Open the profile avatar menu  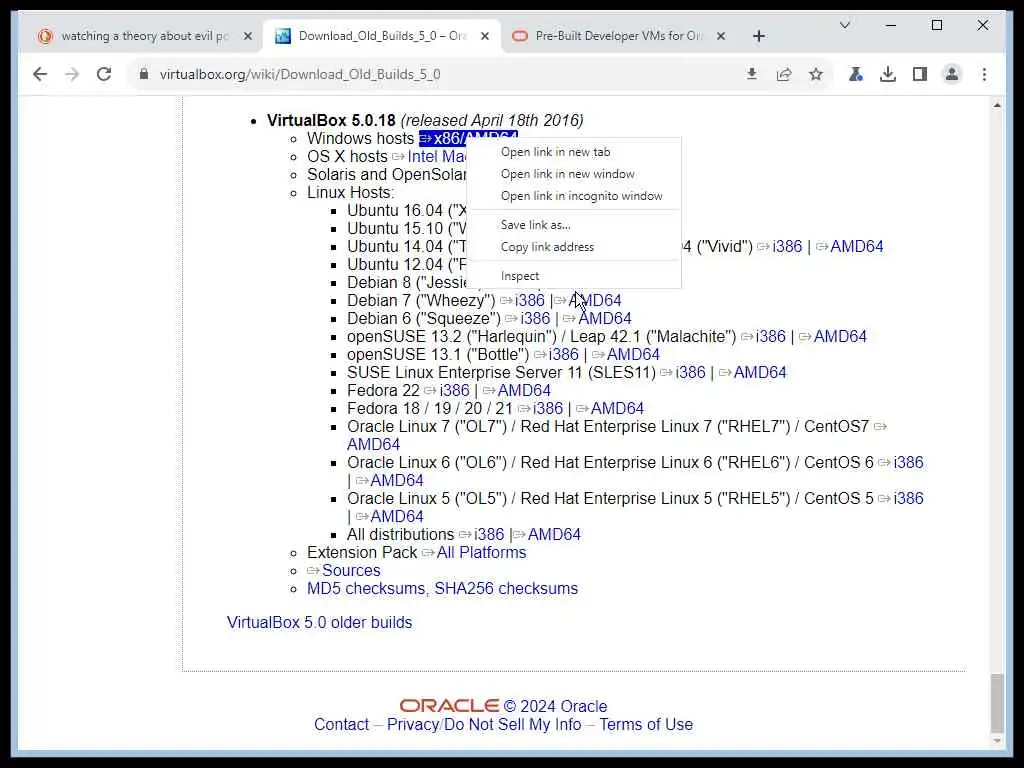[x=952, y=74]
